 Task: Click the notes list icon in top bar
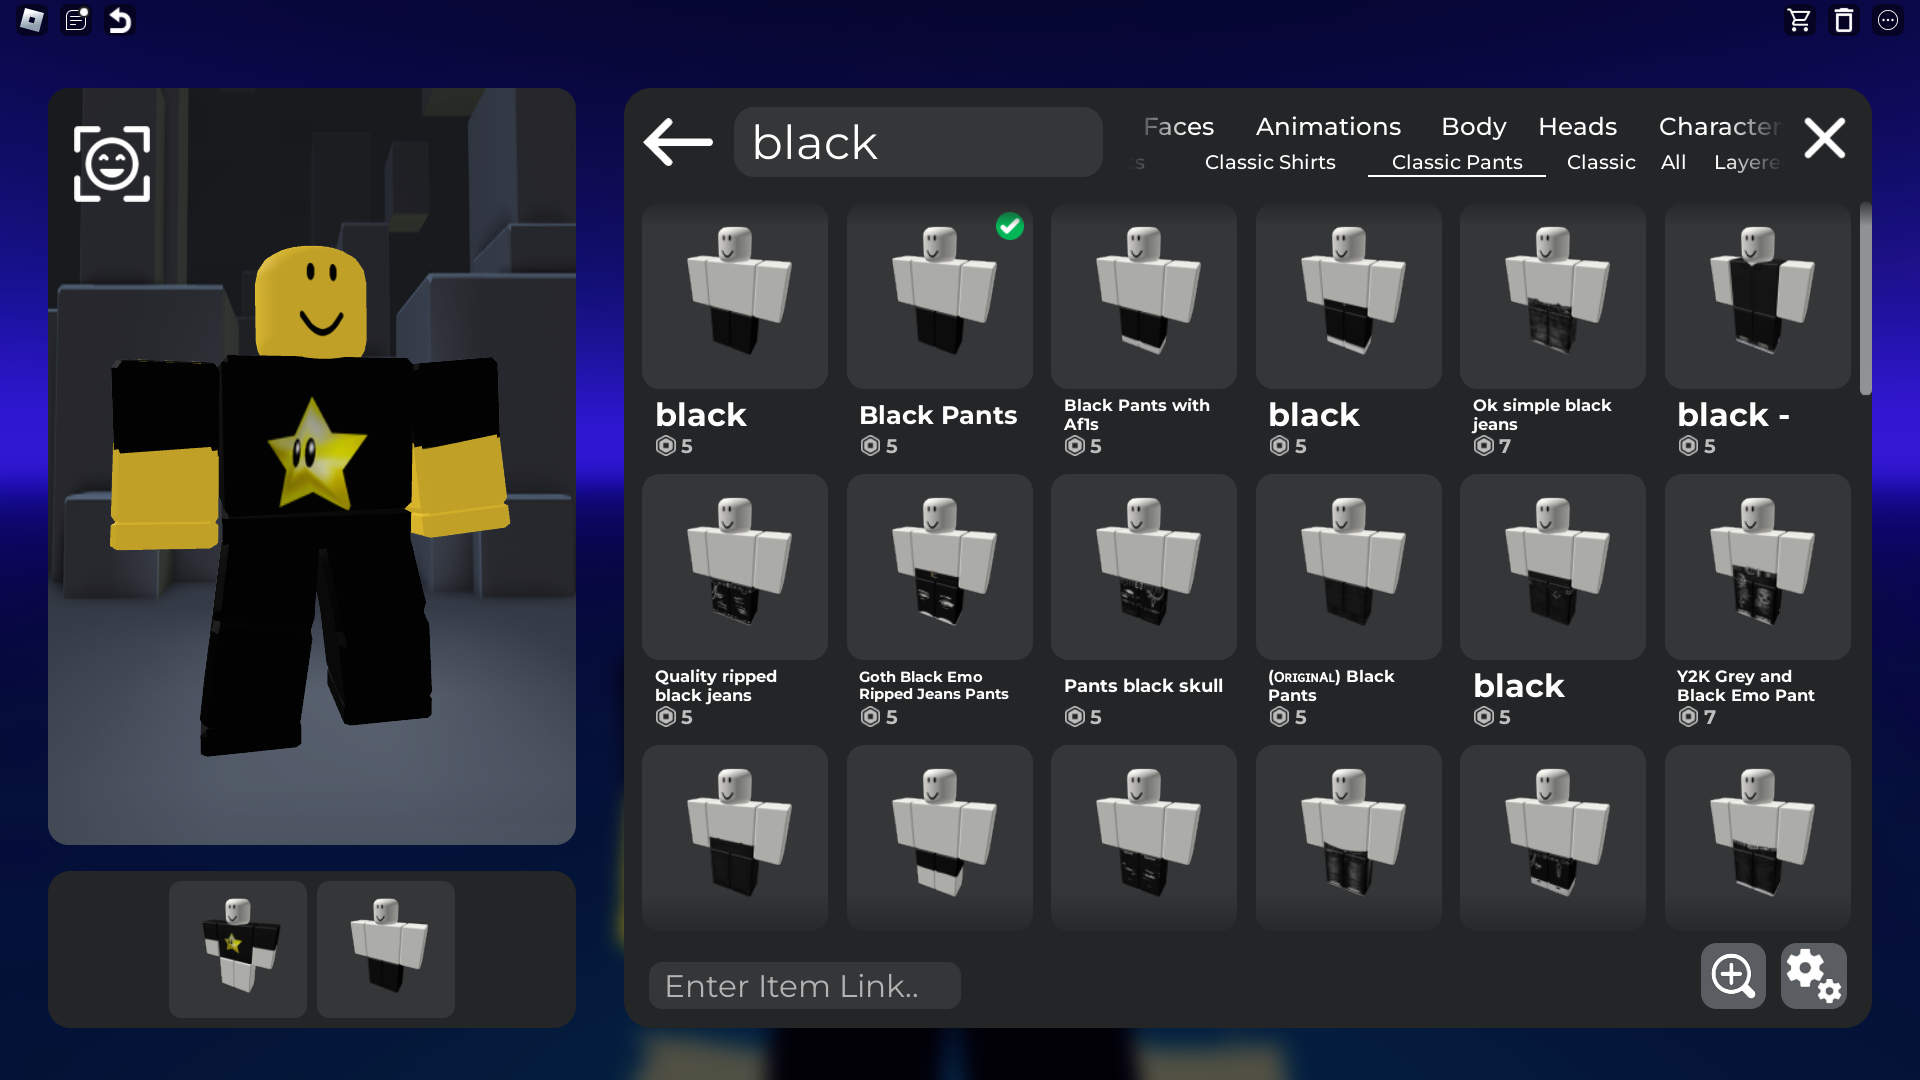77,20
